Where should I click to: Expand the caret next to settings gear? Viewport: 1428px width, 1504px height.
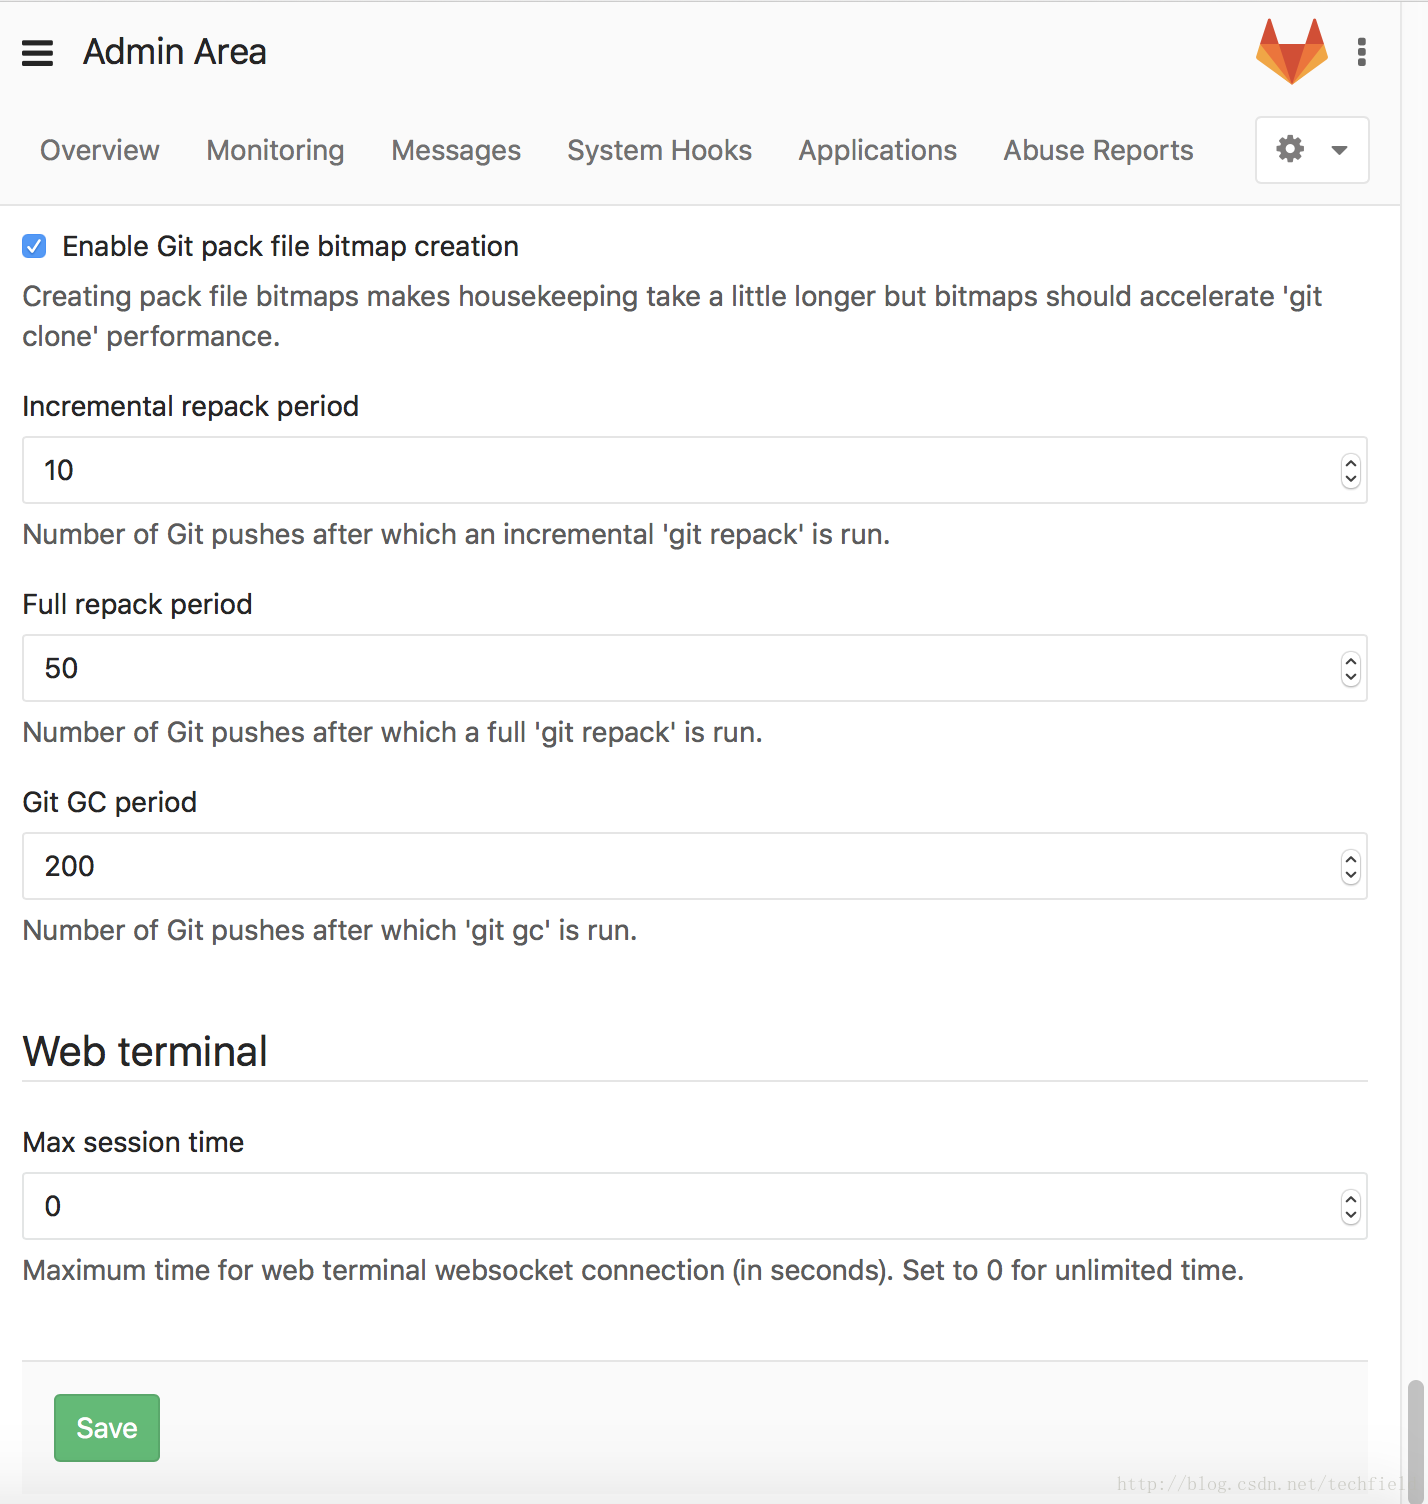(x=1339, y=150)
